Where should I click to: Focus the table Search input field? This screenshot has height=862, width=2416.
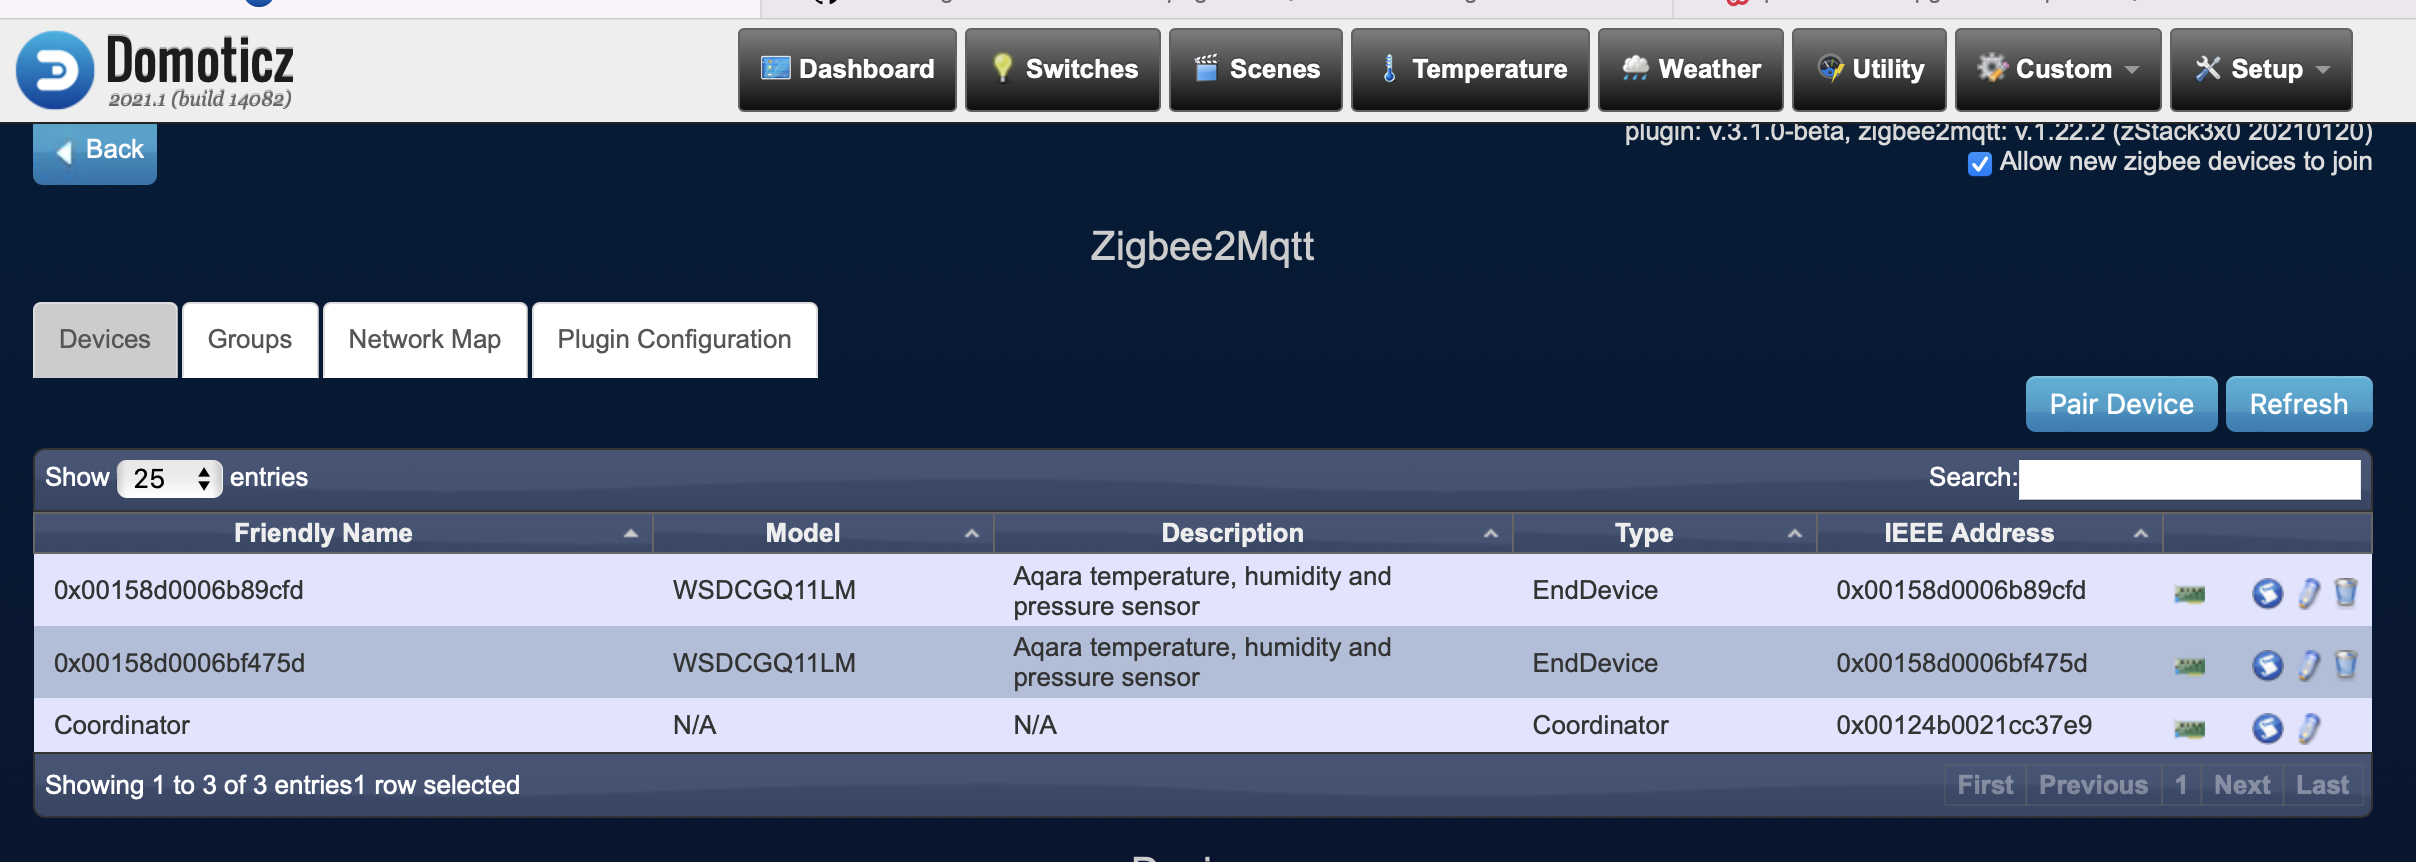point(2189,479)
